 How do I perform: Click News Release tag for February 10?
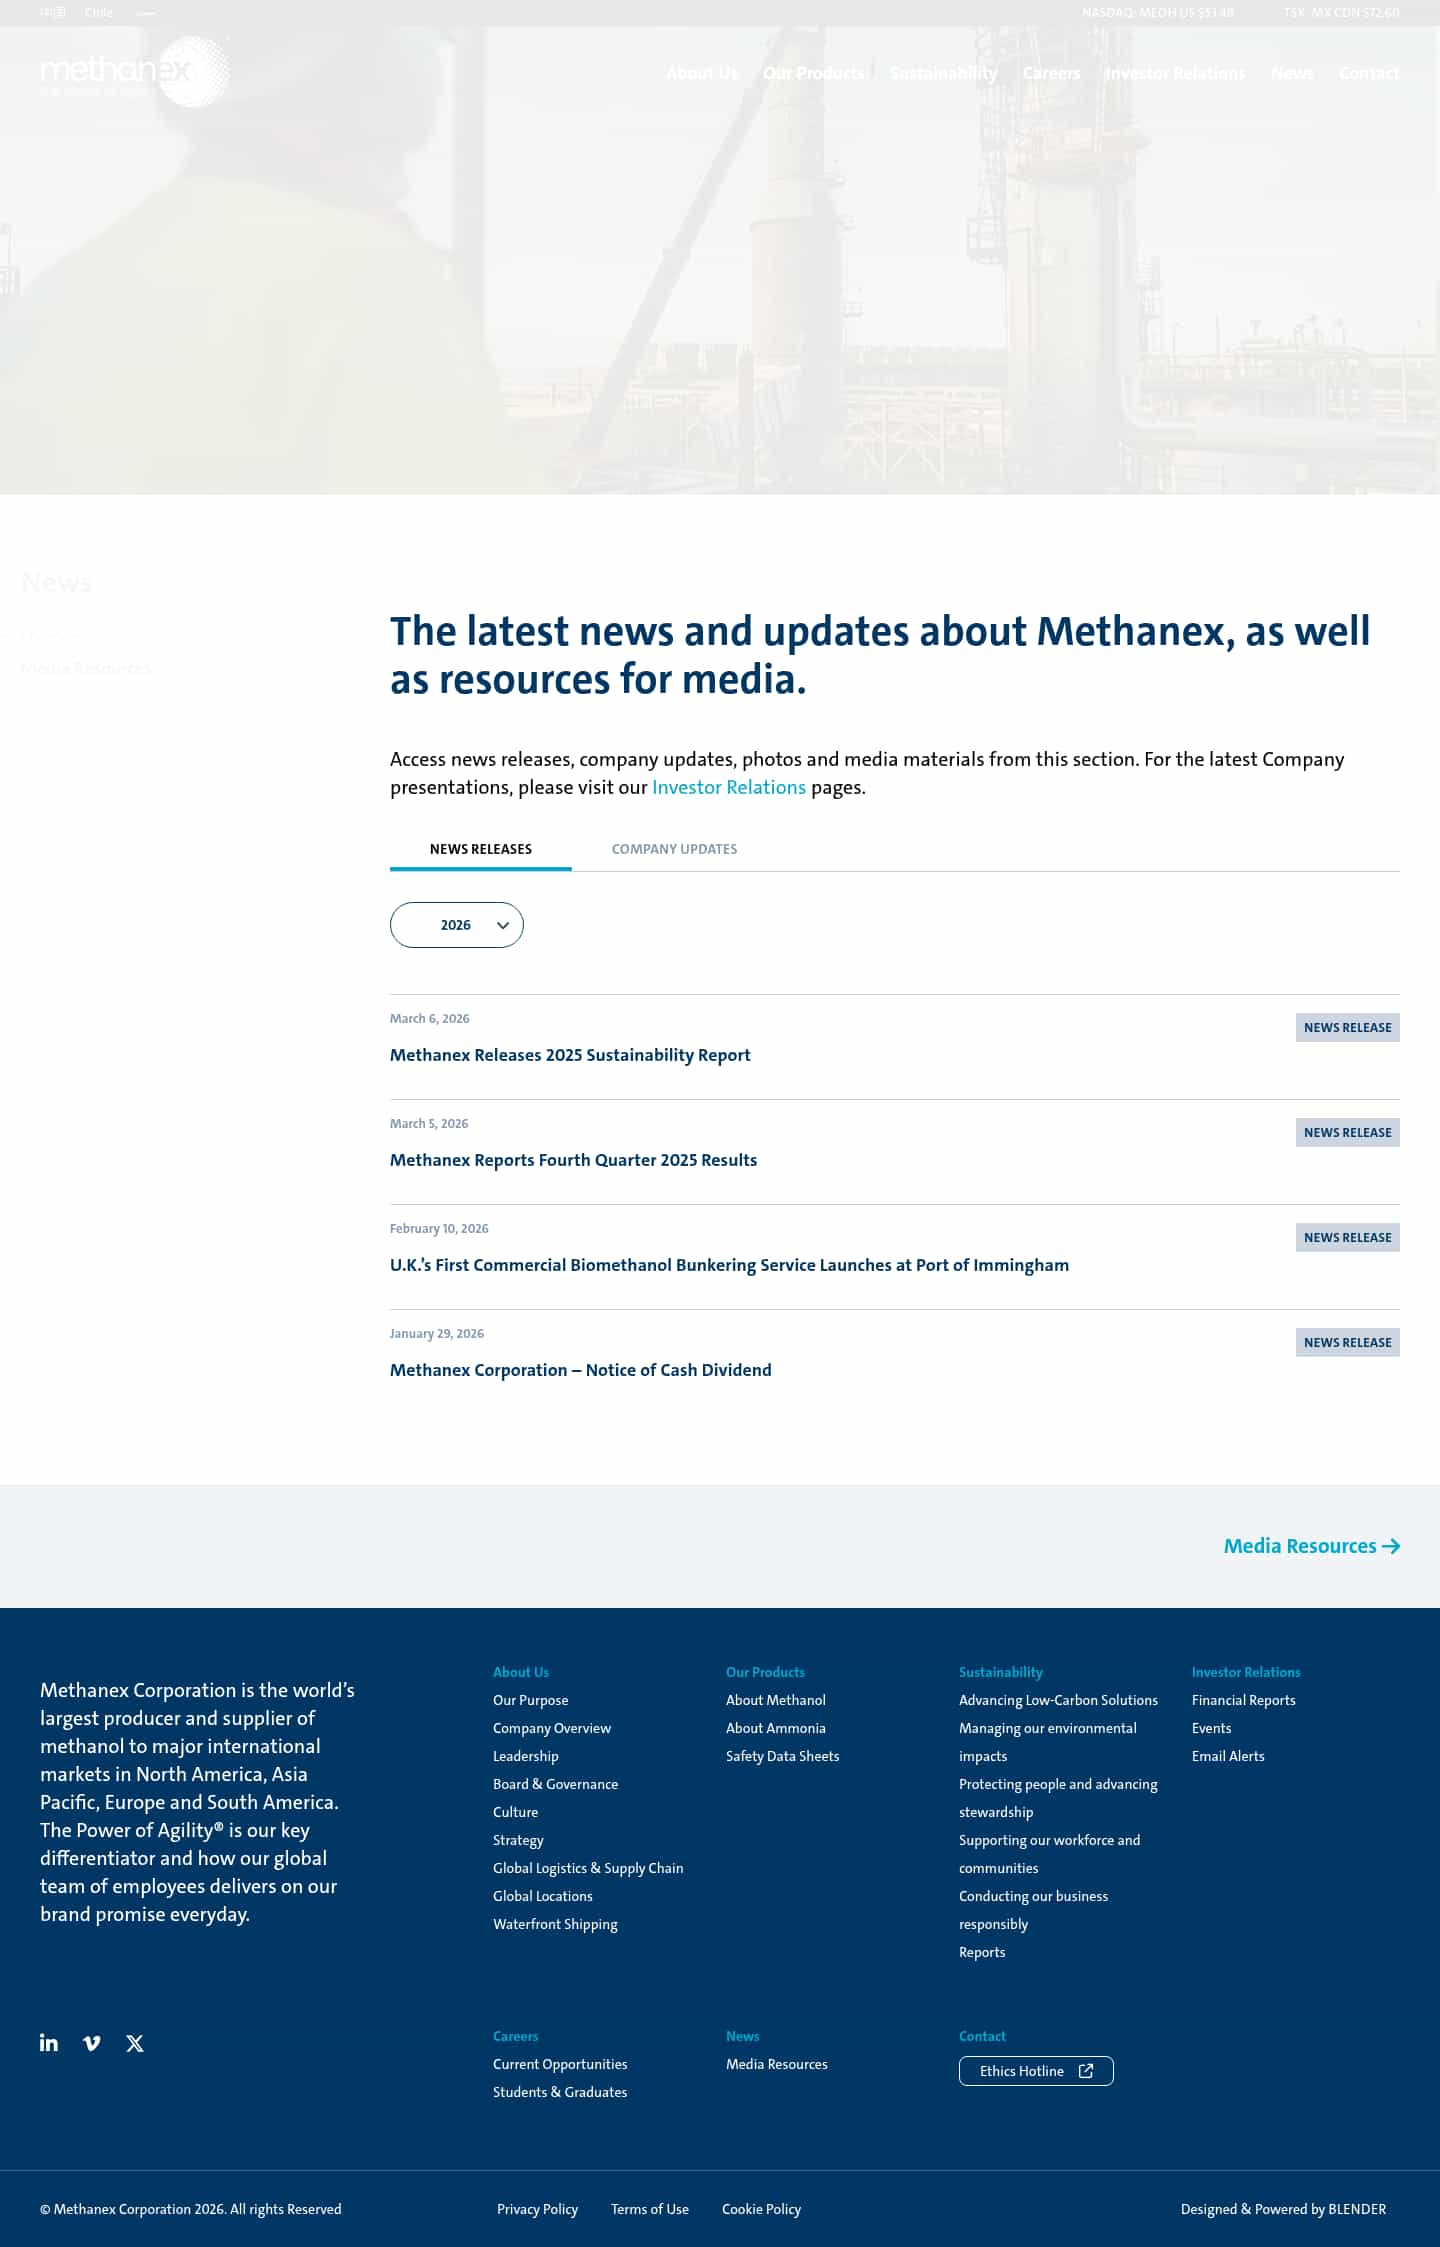[x=1347, y=1237]
